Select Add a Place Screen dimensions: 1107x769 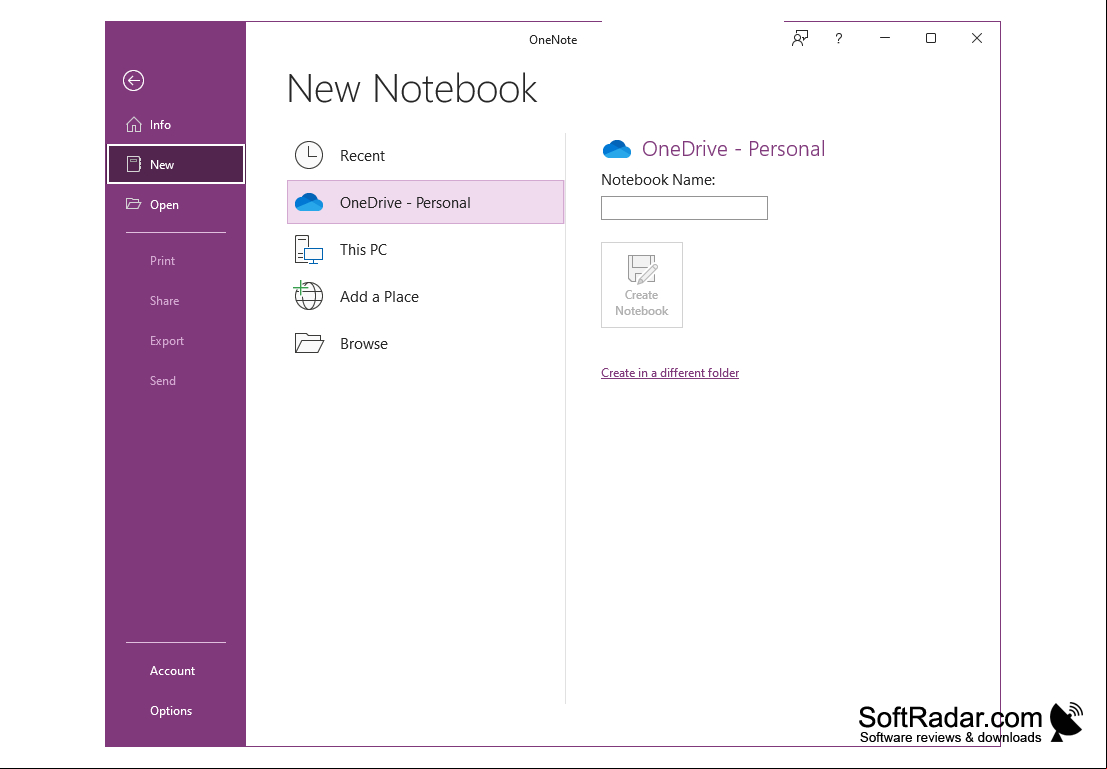tap(426, 297)
